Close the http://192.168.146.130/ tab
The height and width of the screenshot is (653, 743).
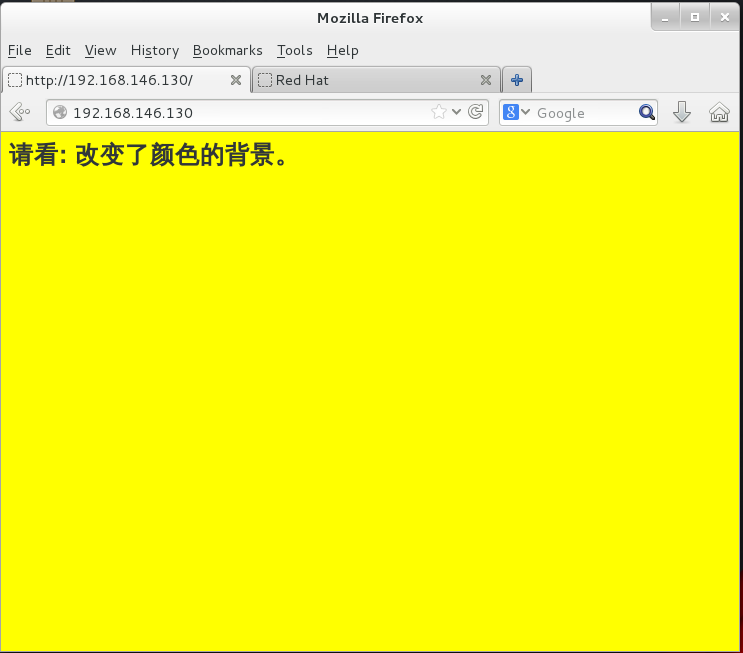(x=236, y=80)
